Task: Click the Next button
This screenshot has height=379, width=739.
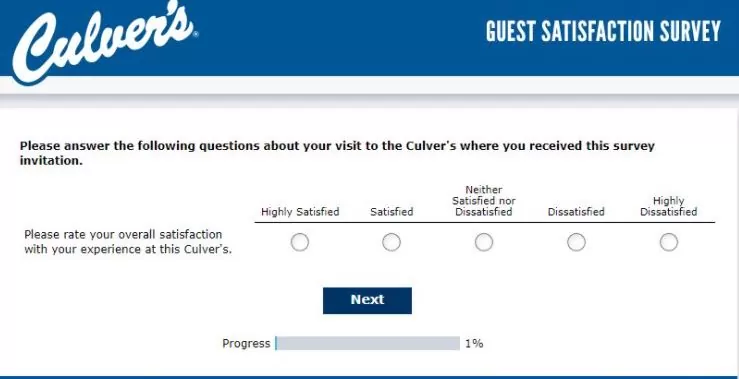Action: pyautogui.click(x=367, y=300)
